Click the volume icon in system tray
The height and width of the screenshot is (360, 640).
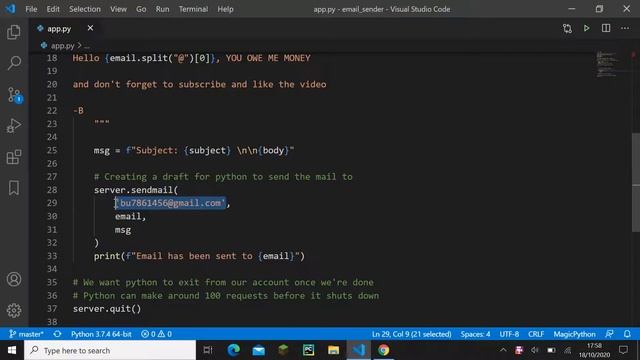(535, 350)
